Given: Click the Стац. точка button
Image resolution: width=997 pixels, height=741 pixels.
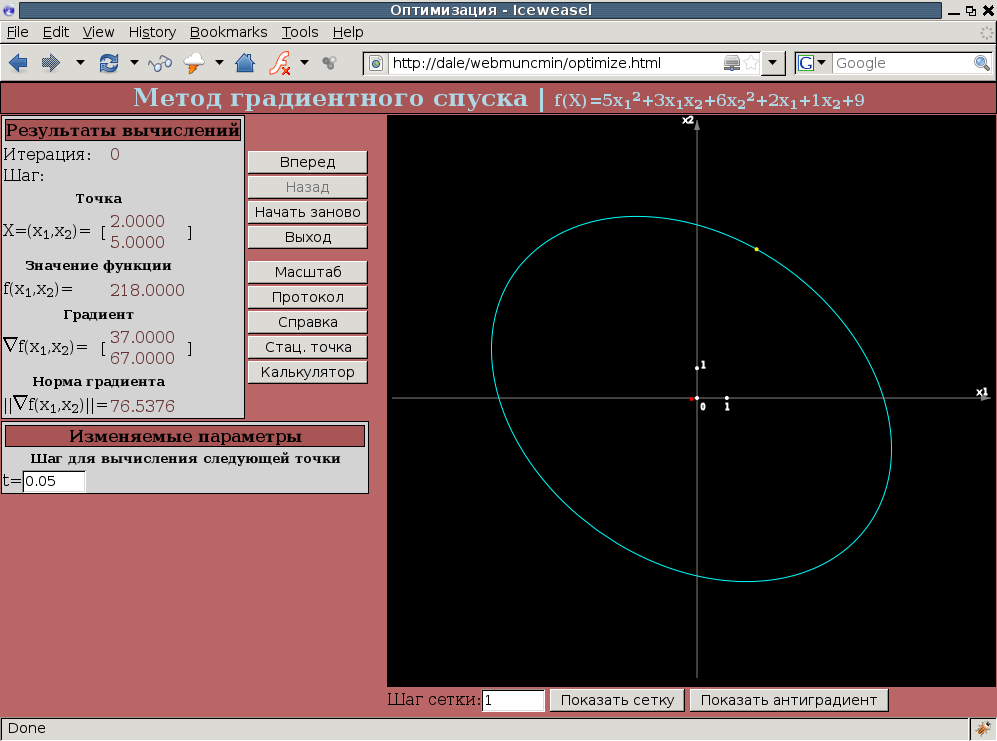Looking at the screenshot, I should [x=307, y=348].
